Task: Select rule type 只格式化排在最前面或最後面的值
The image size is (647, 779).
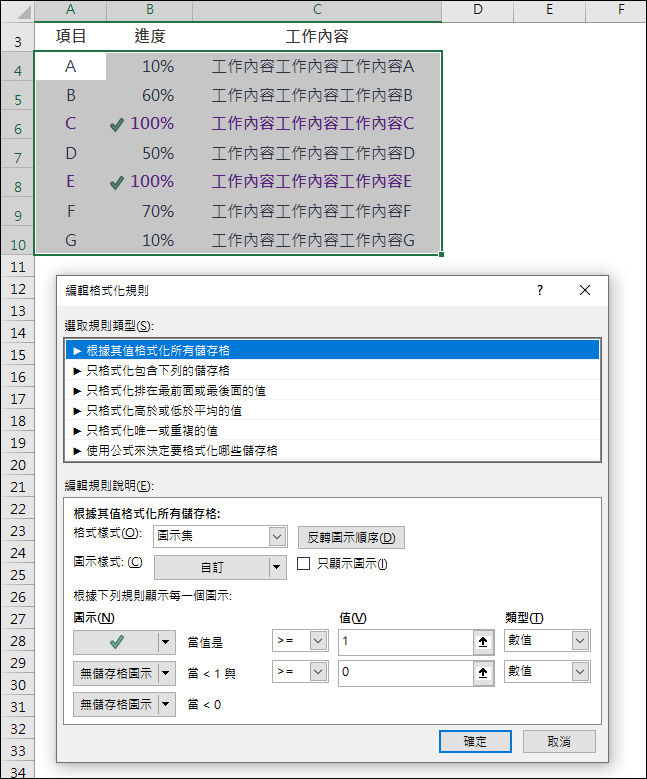Action: 332,390
